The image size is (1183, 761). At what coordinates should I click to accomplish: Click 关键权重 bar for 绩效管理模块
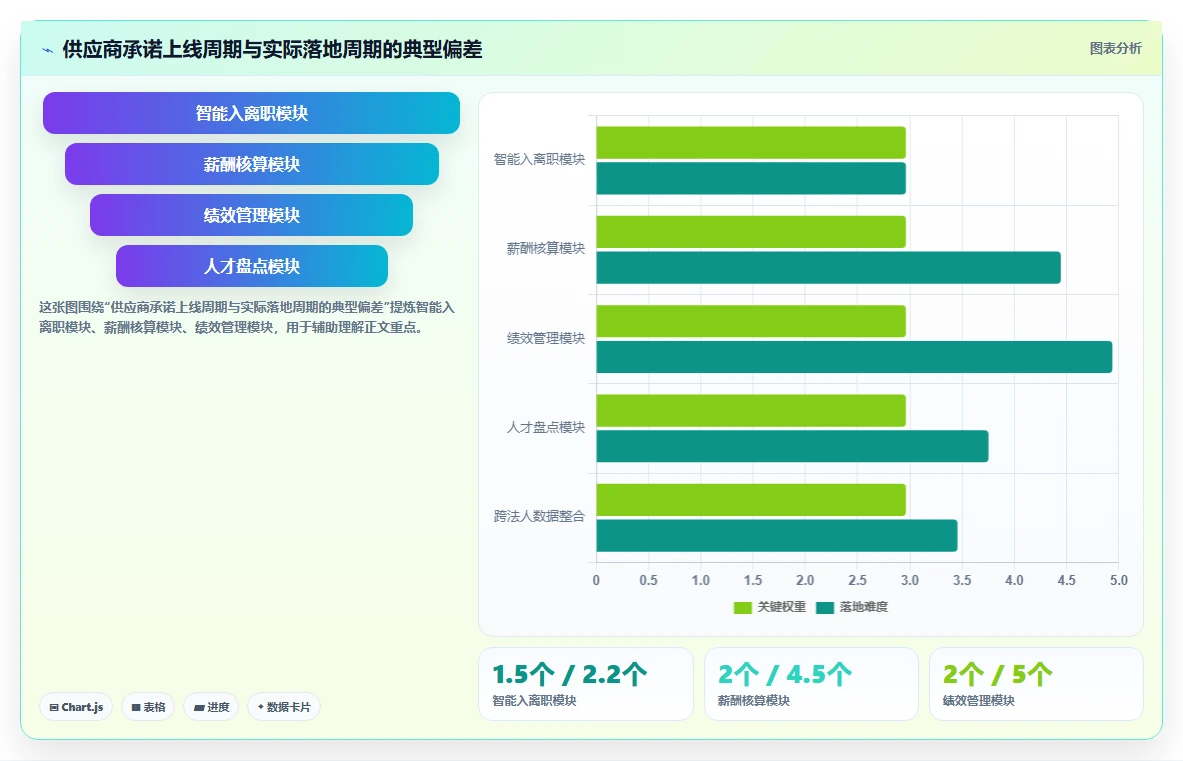tap(751, 321)
